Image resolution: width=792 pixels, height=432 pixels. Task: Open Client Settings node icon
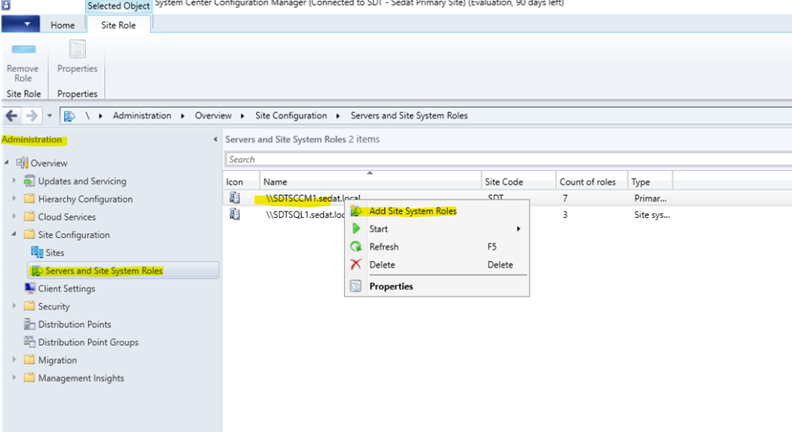pyautogui.click(x=30, y=288)
